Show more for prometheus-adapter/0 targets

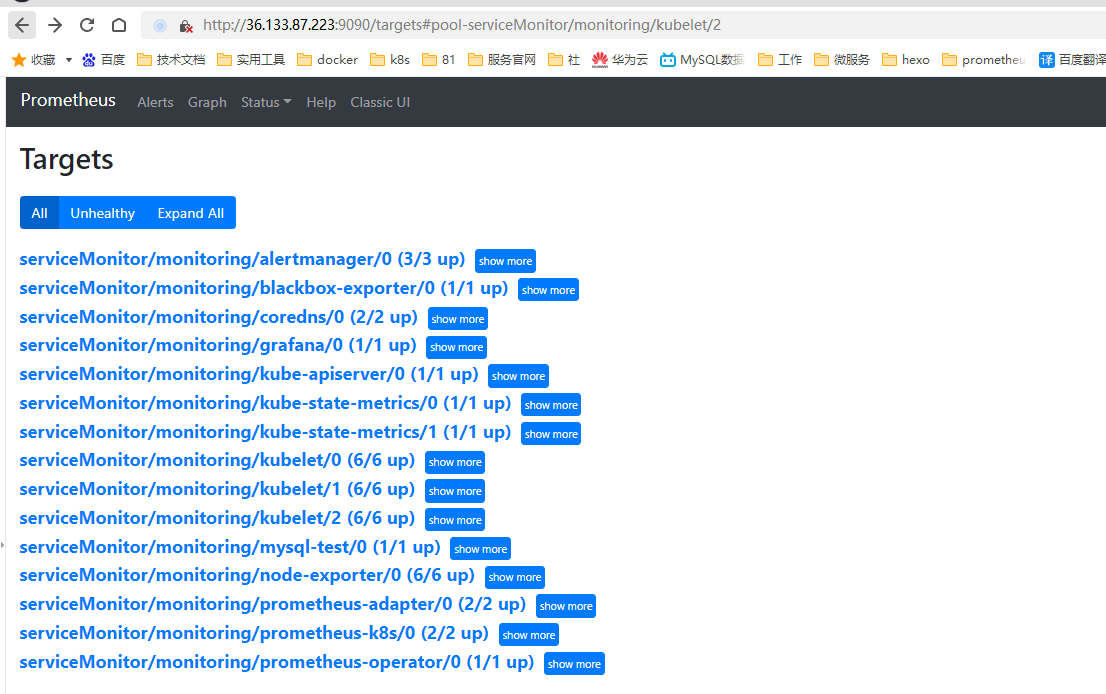point(566,606)
